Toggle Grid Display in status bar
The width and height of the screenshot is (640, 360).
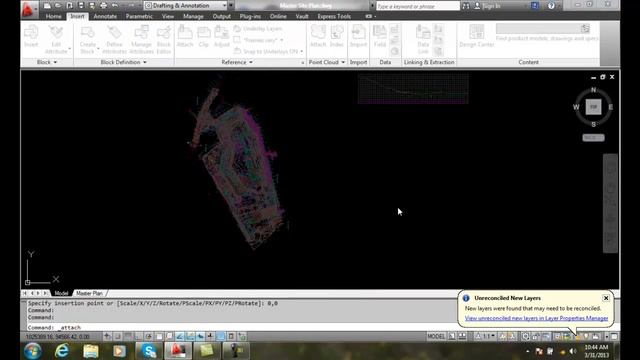click(128, 336)
